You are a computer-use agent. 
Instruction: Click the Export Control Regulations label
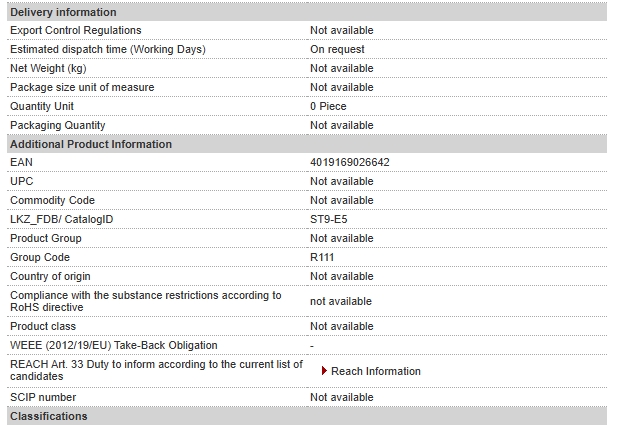(x=76, y=30)
